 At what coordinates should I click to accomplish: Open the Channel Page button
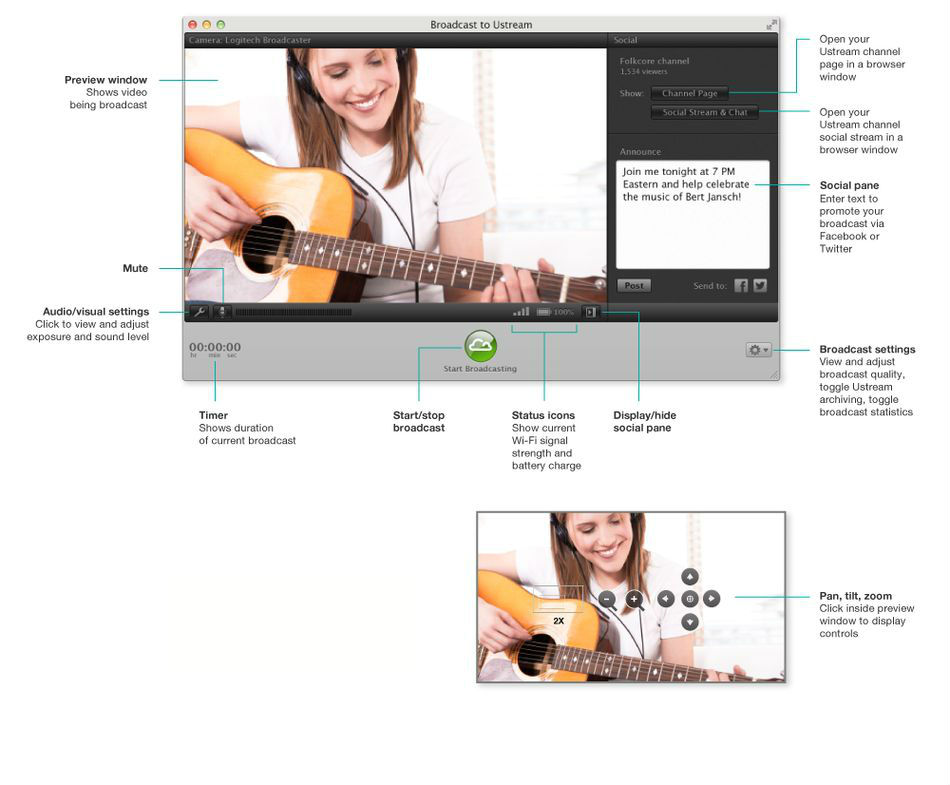[689, 93]
